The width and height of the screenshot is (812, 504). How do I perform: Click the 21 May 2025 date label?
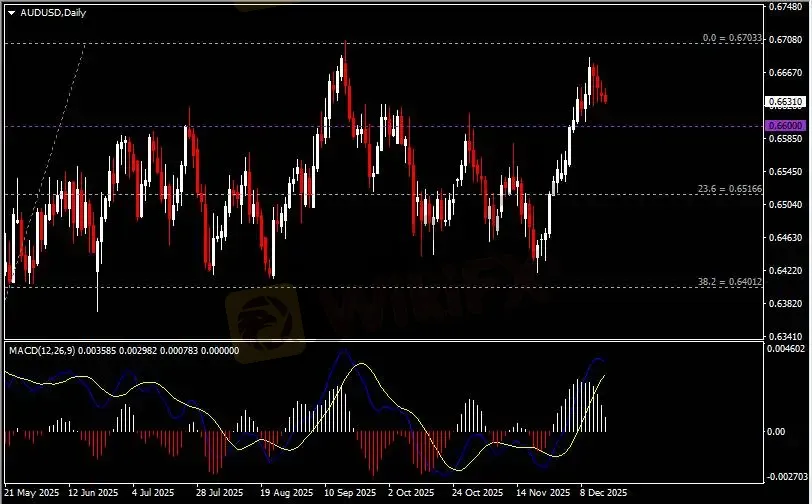click(x=33, y=493)
